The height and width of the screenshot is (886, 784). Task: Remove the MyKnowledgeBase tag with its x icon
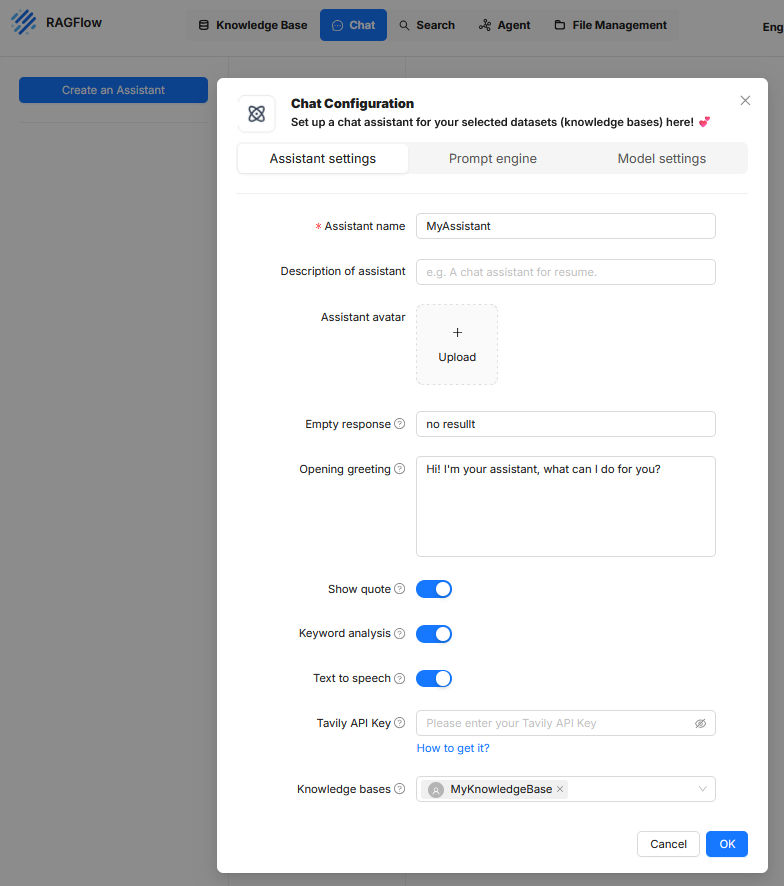coord(560,789)
